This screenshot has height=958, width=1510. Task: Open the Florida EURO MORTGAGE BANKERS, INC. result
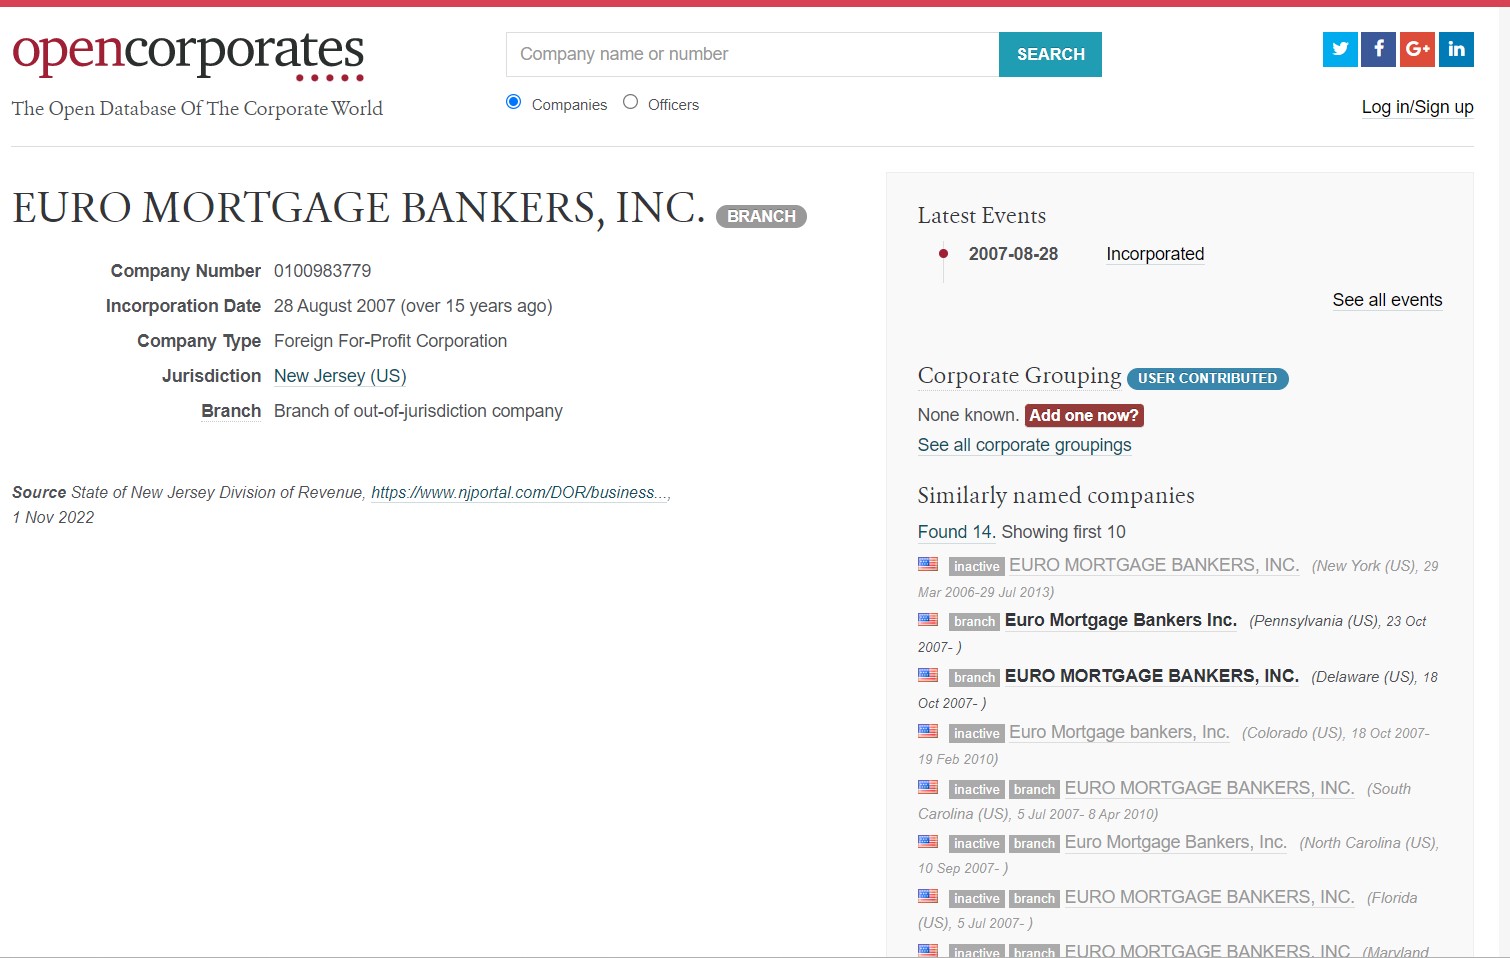[x=1209, y=897]
